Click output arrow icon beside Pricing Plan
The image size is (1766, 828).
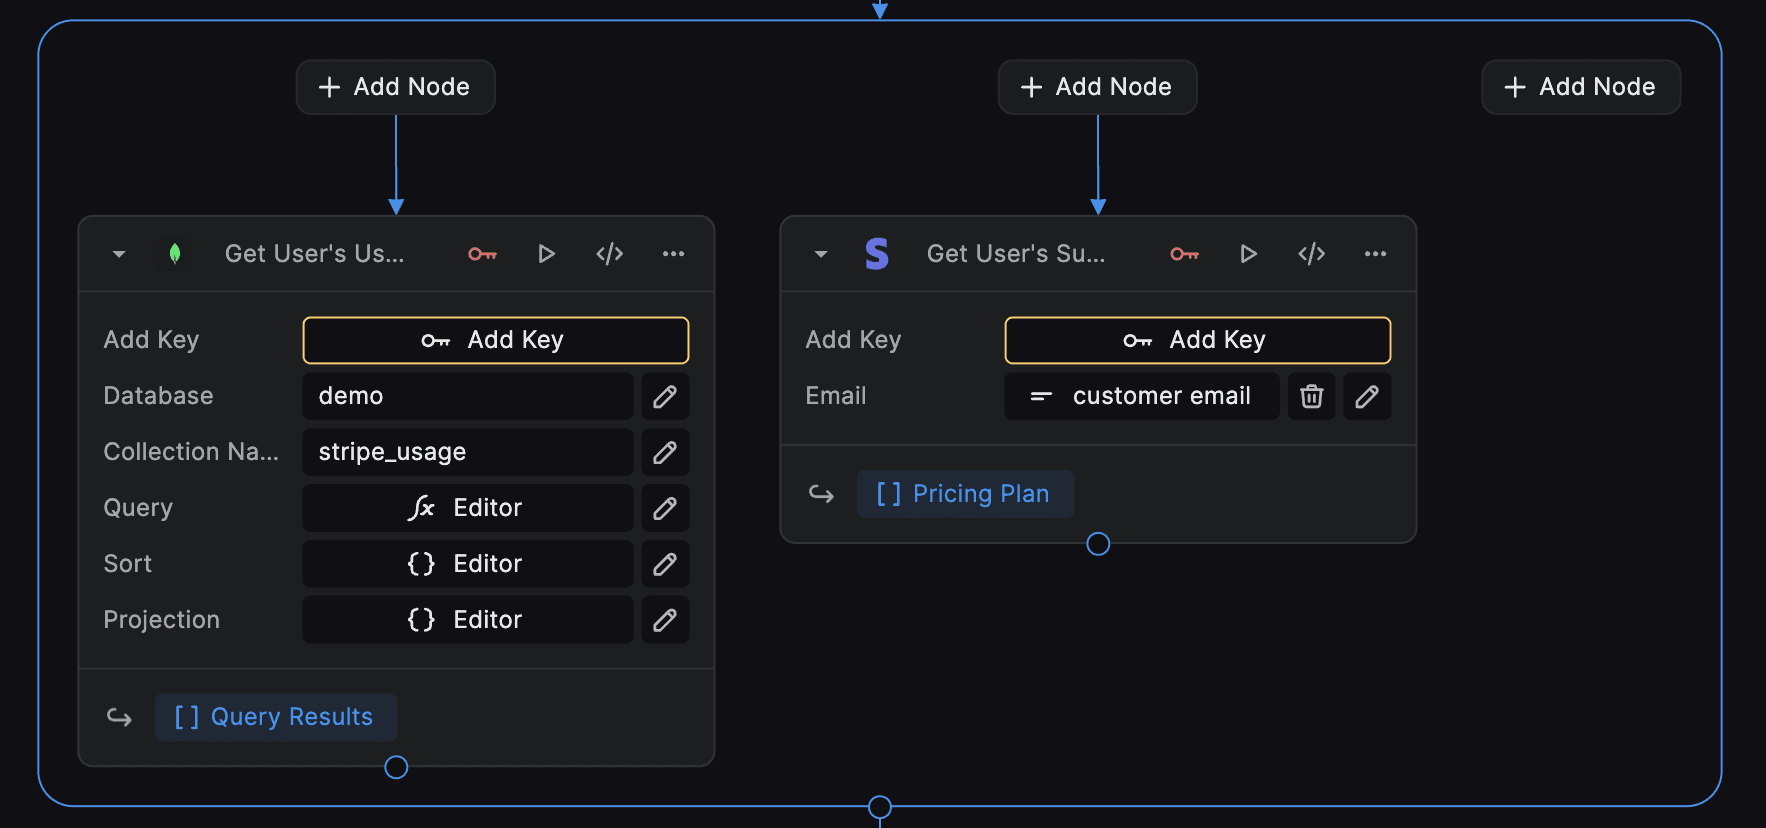coord(821,494)
